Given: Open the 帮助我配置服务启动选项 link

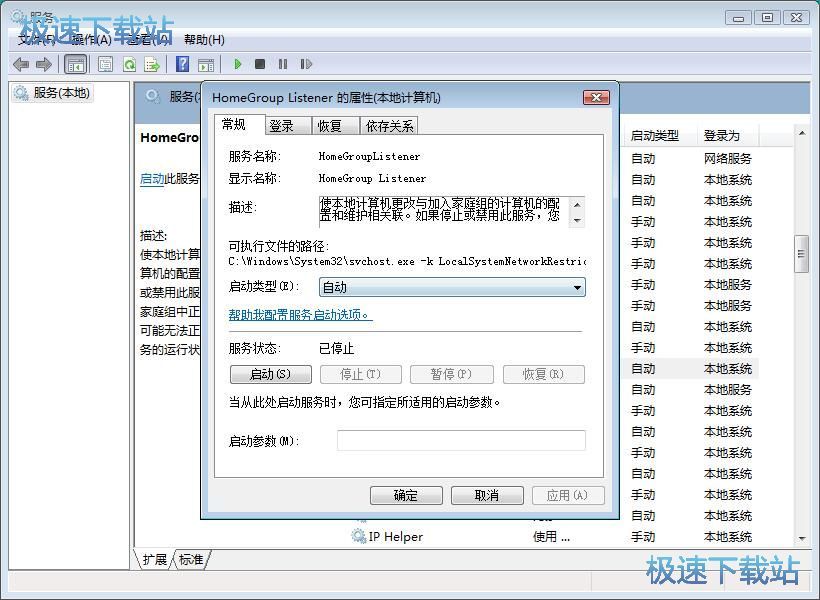Looking at the screenshot, I should click(300, 315).
